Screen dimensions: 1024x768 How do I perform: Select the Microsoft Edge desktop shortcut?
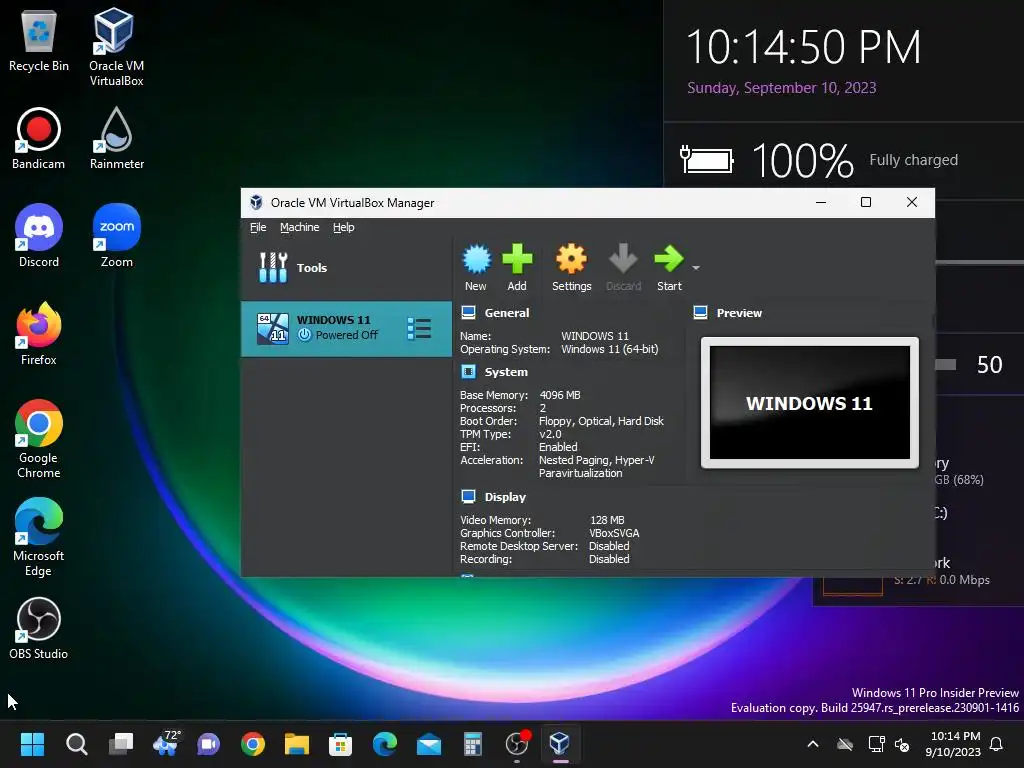pos(39,537)
